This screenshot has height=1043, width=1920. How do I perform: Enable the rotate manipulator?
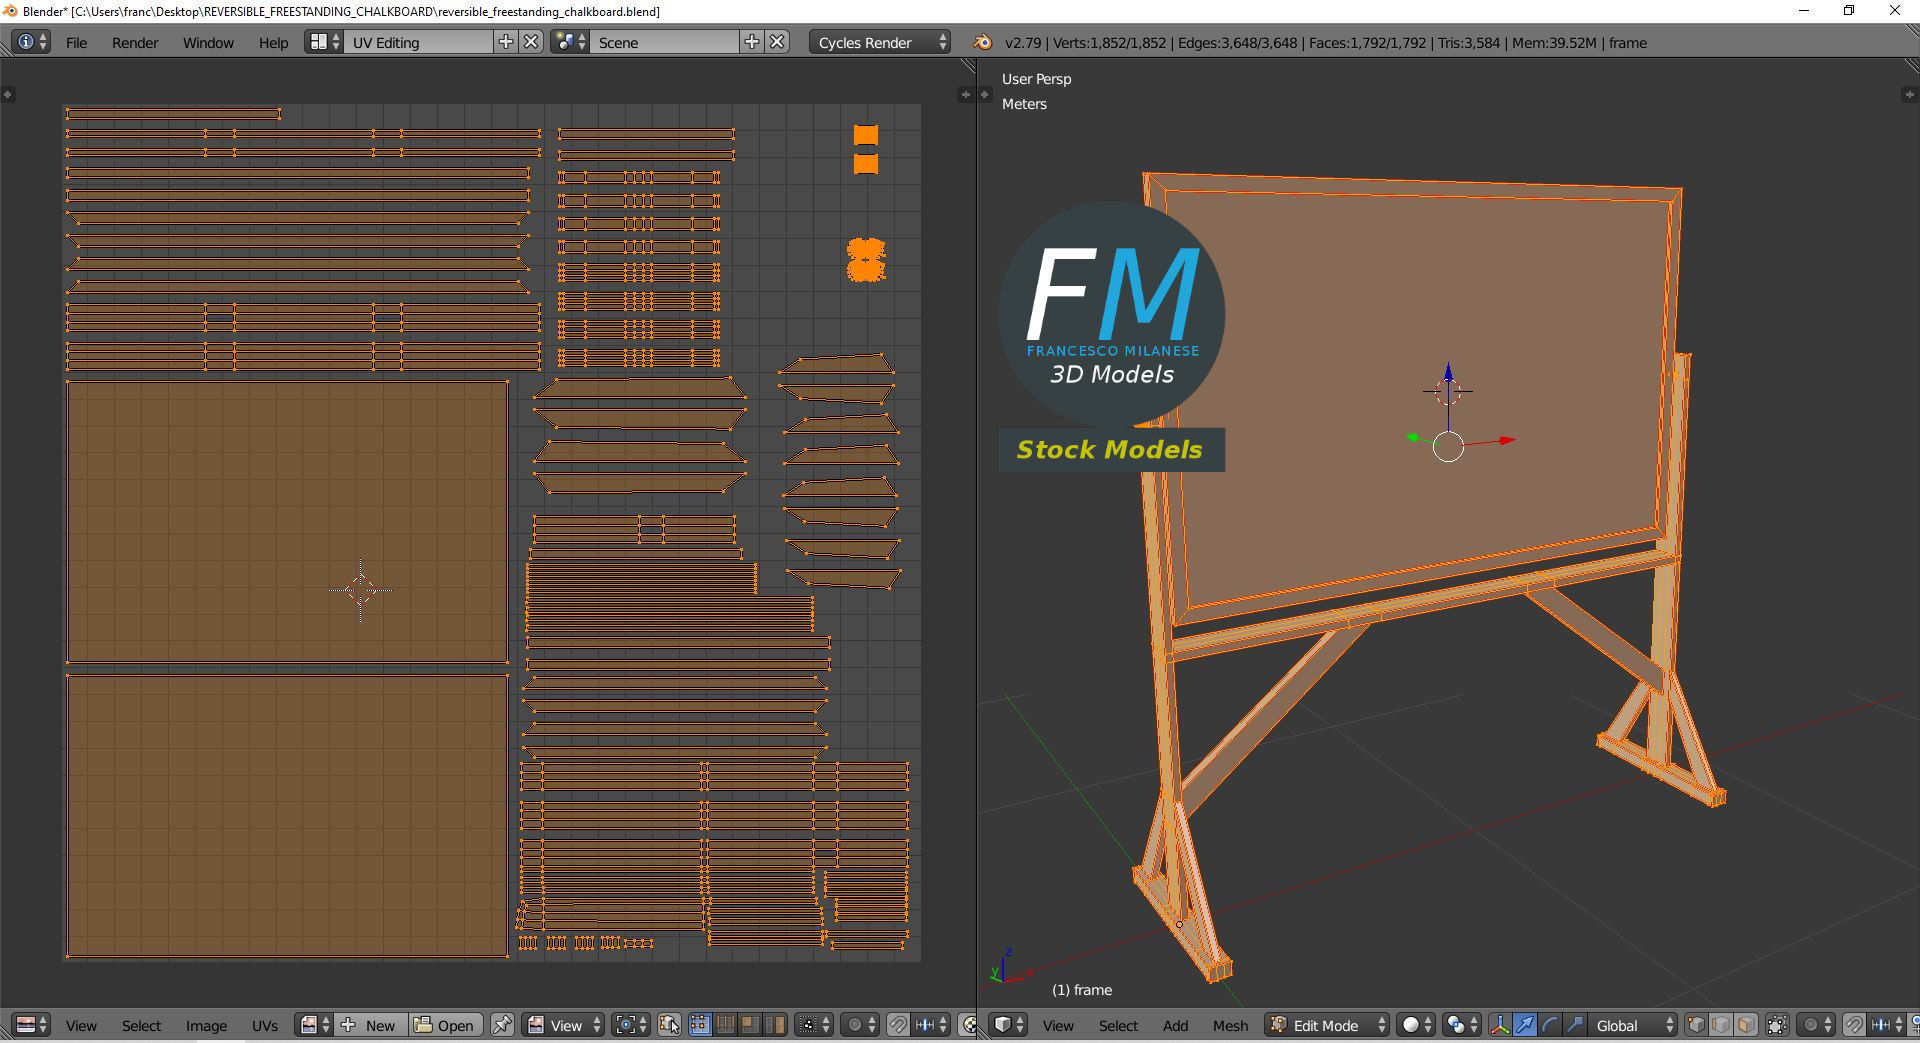[1550, 1025]
